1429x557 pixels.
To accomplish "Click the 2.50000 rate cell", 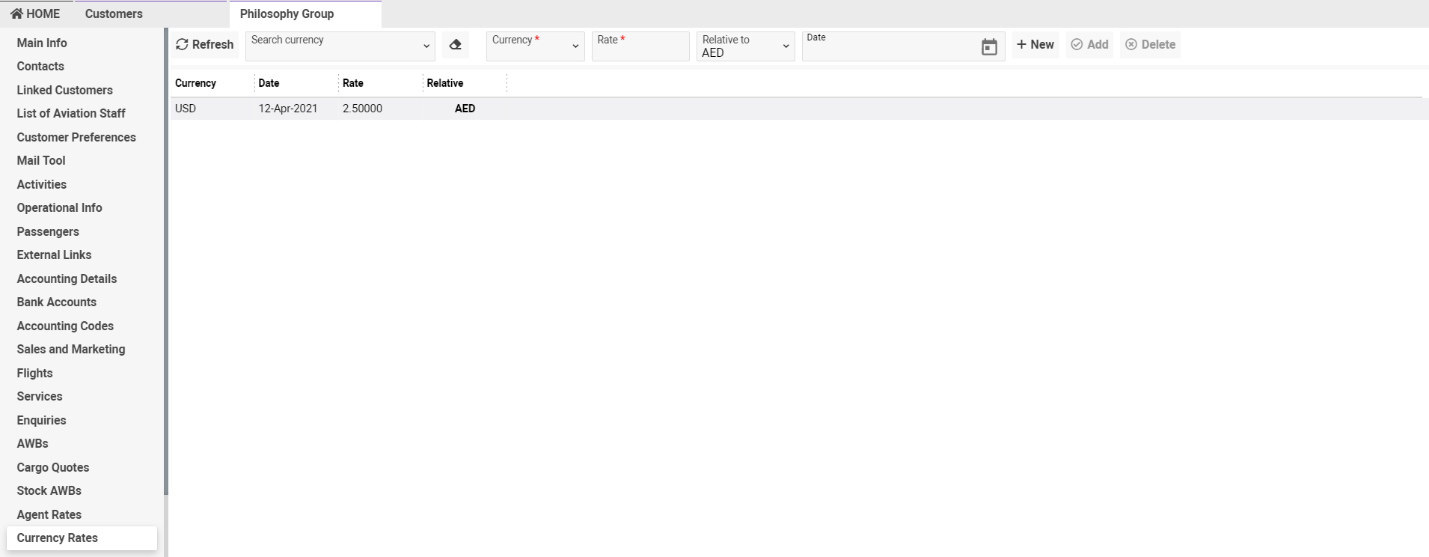I will pyautogui.click(x=362, y=109).
